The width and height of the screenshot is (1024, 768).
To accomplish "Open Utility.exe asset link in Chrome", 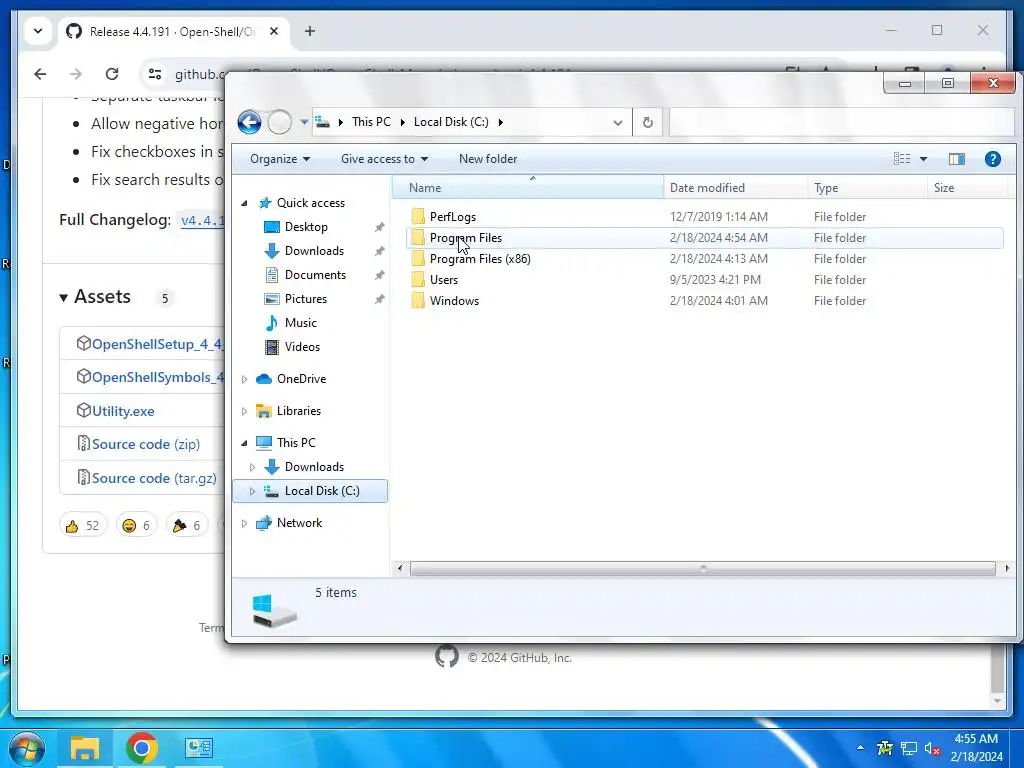I will click(123, 411).
